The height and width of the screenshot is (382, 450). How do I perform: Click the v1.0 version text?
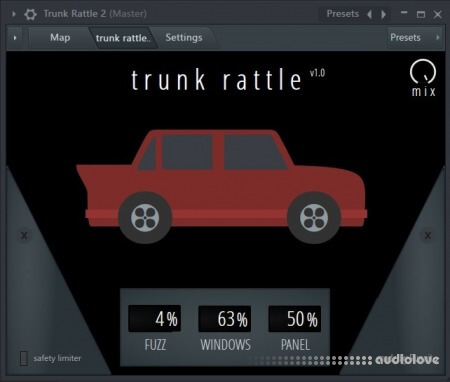tap(317, 73)
